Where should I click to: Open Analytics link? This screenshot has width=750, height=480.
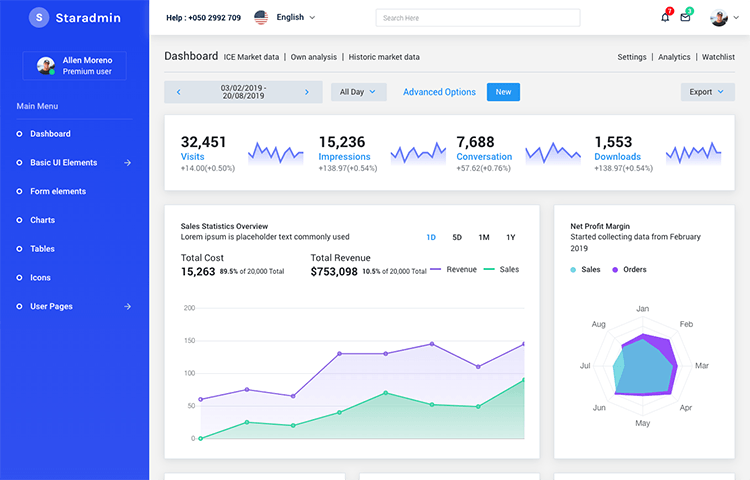tap(674, 57)
